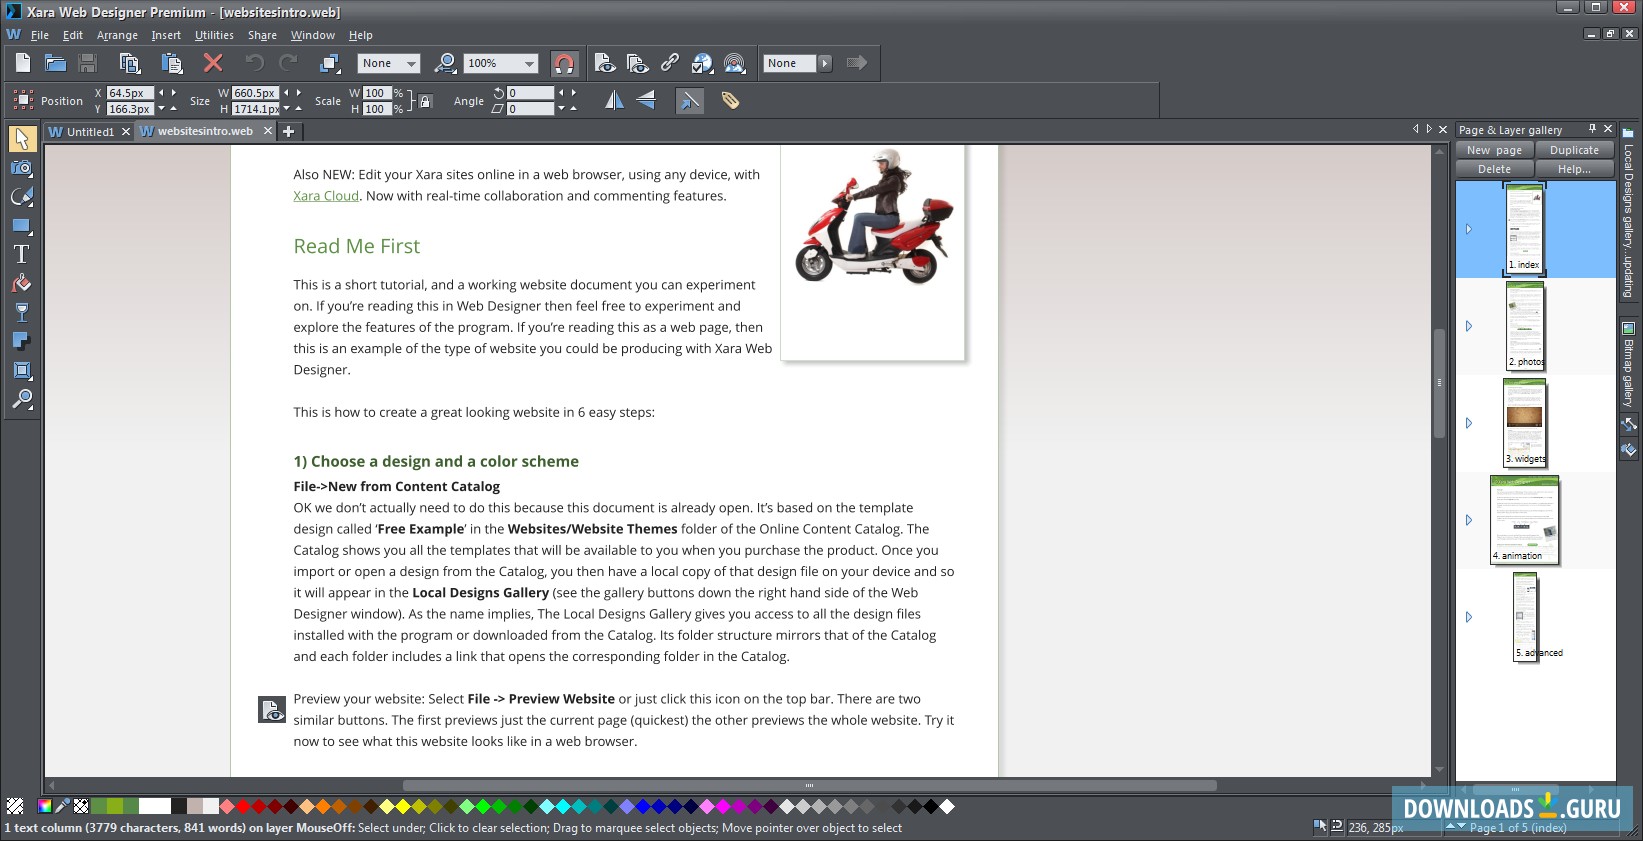Click the gallery Help... button
This screenshot has width=1643, height=841.
pyautogui.click(x=1574, y=169)
